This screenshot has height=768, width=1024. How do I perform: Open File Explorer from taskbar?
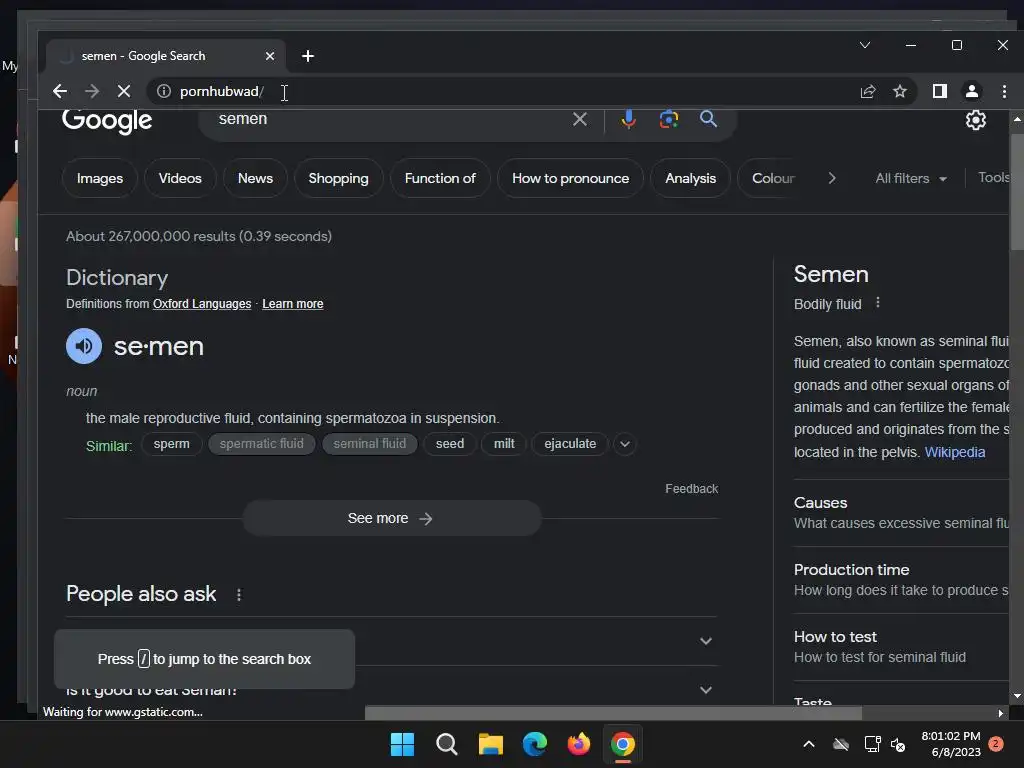point(490,744)
